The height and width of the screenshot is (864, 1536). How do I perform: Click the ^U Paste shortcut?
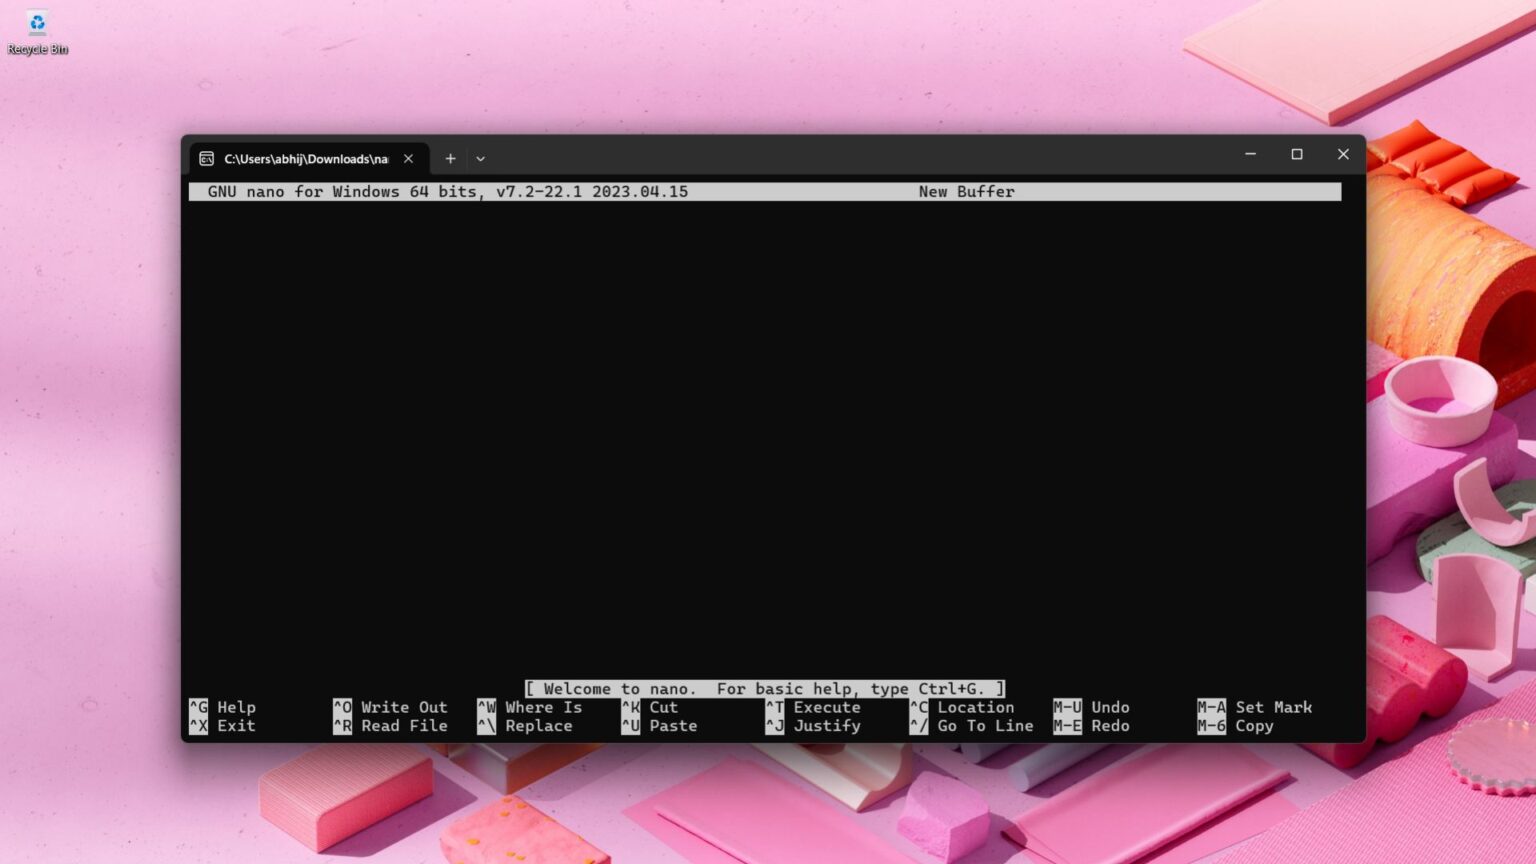pyautogui.click(x=660, y=726)
